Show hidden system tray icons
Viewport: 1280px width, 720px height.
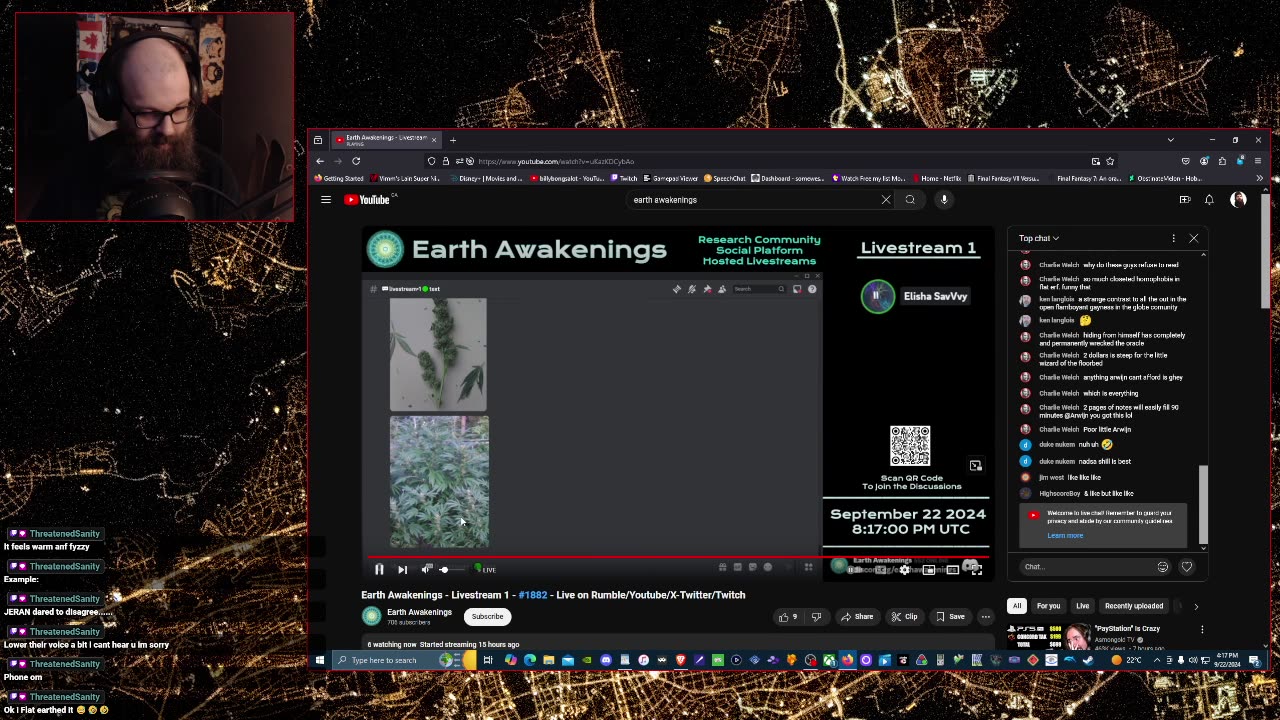1158,660
